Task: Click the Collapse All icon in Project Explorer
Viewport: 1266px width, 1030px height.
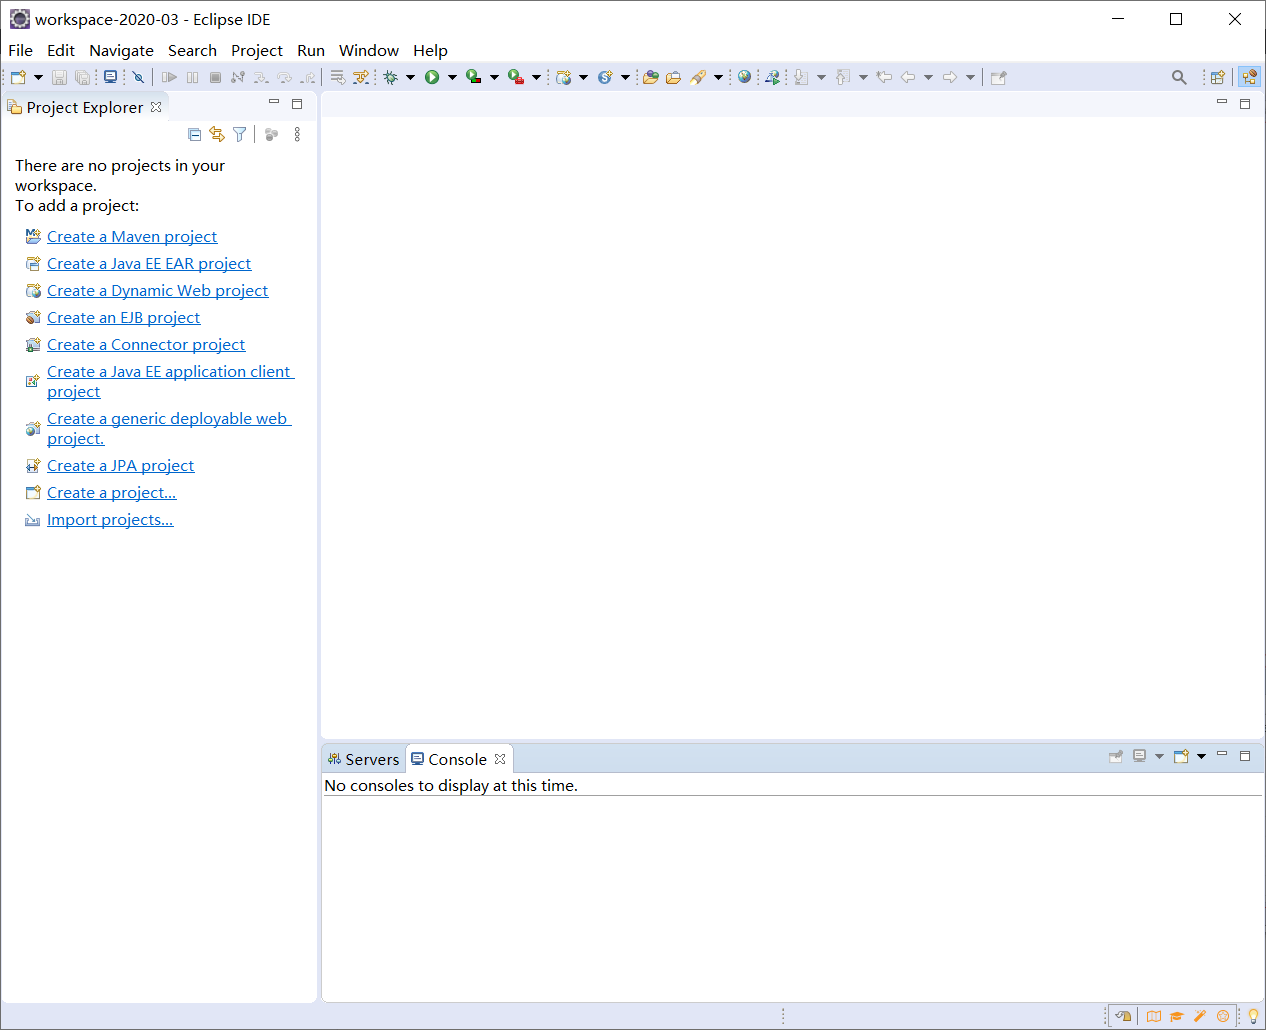Action: point(194,134)
